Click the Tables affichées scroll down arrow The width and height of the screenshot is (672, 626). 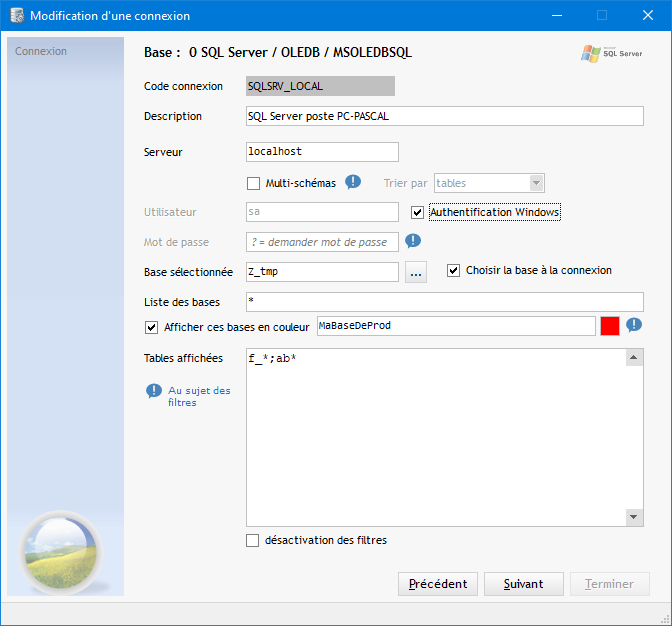(x=634, y=517)
